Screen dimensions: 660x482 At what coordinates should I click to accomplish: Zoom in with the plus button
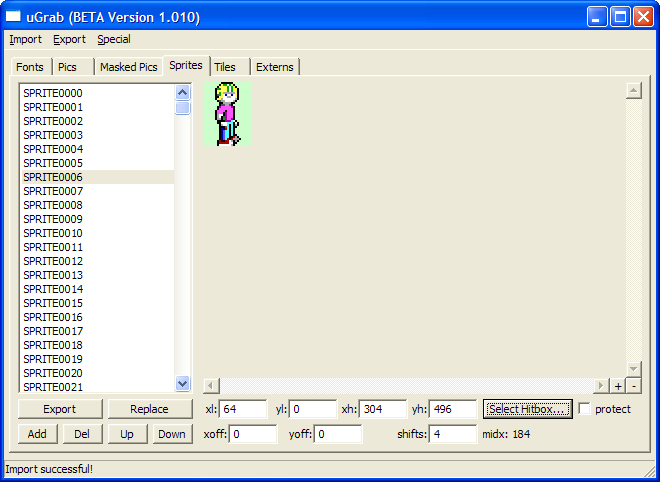(617, 386)
